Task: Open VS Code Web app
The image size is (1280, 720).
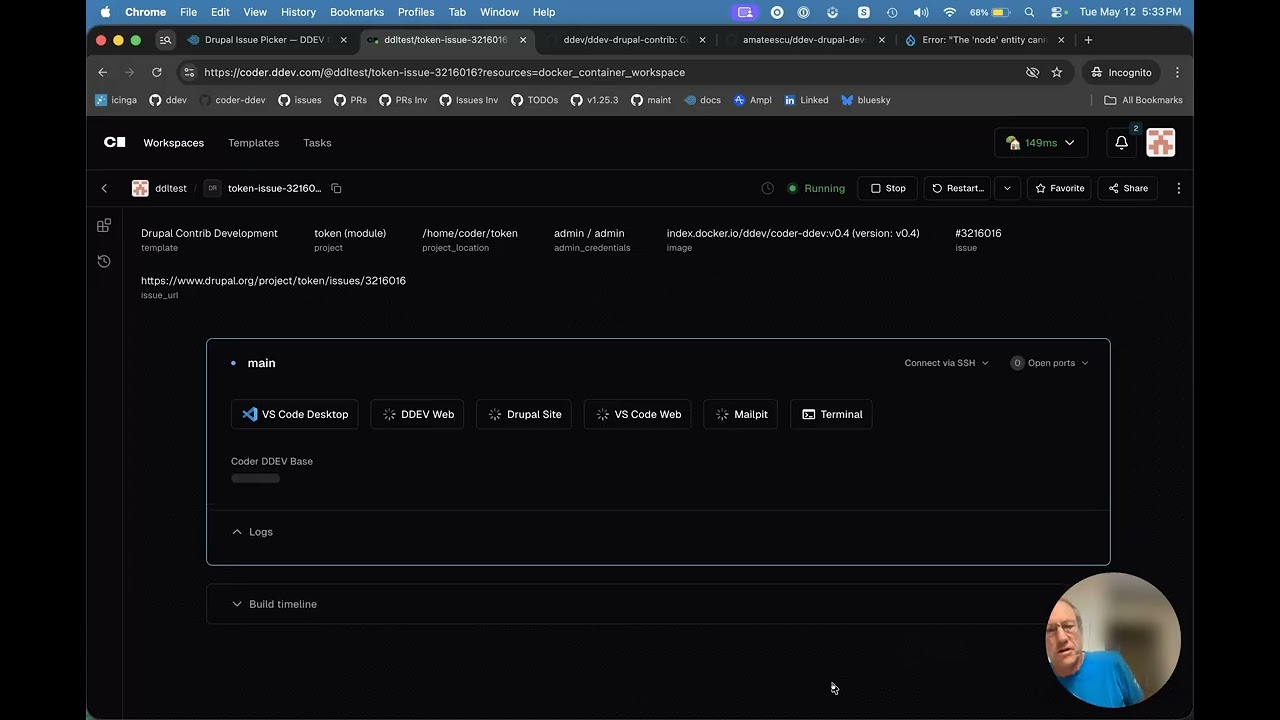Action: [637, 414]
